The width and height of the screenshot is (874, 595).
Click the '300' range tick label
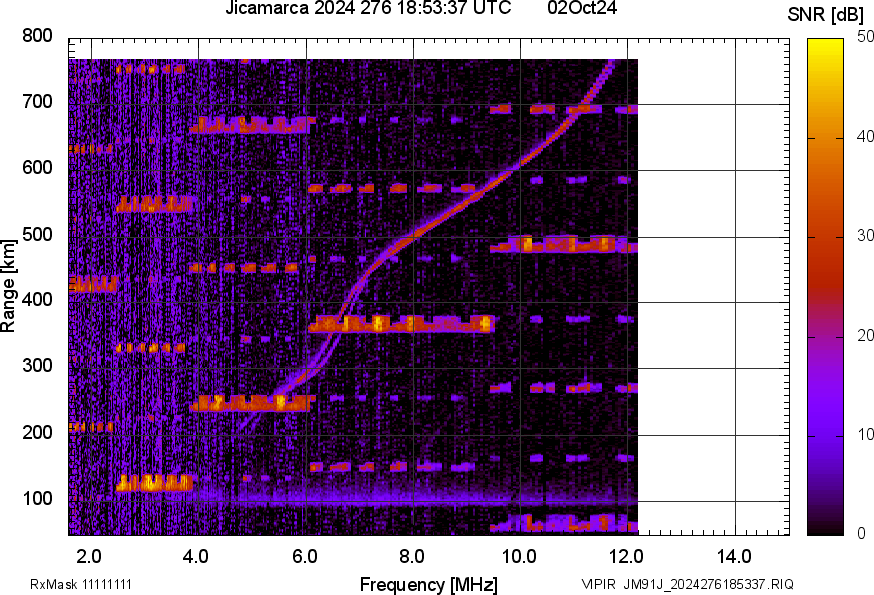click(x=37, y=366)
